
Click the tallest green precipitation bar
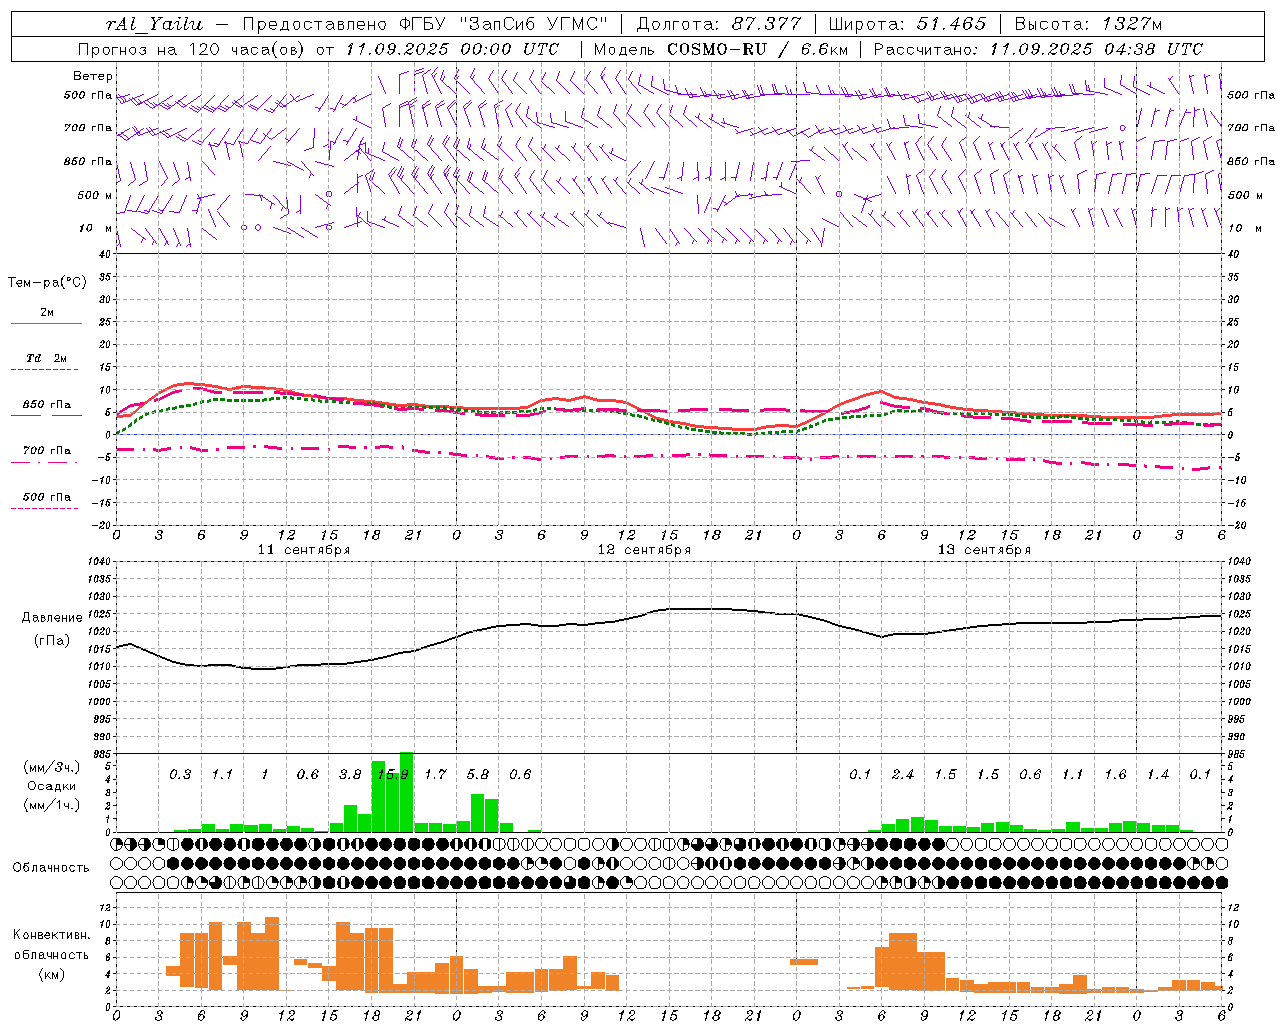coord(407,792)
